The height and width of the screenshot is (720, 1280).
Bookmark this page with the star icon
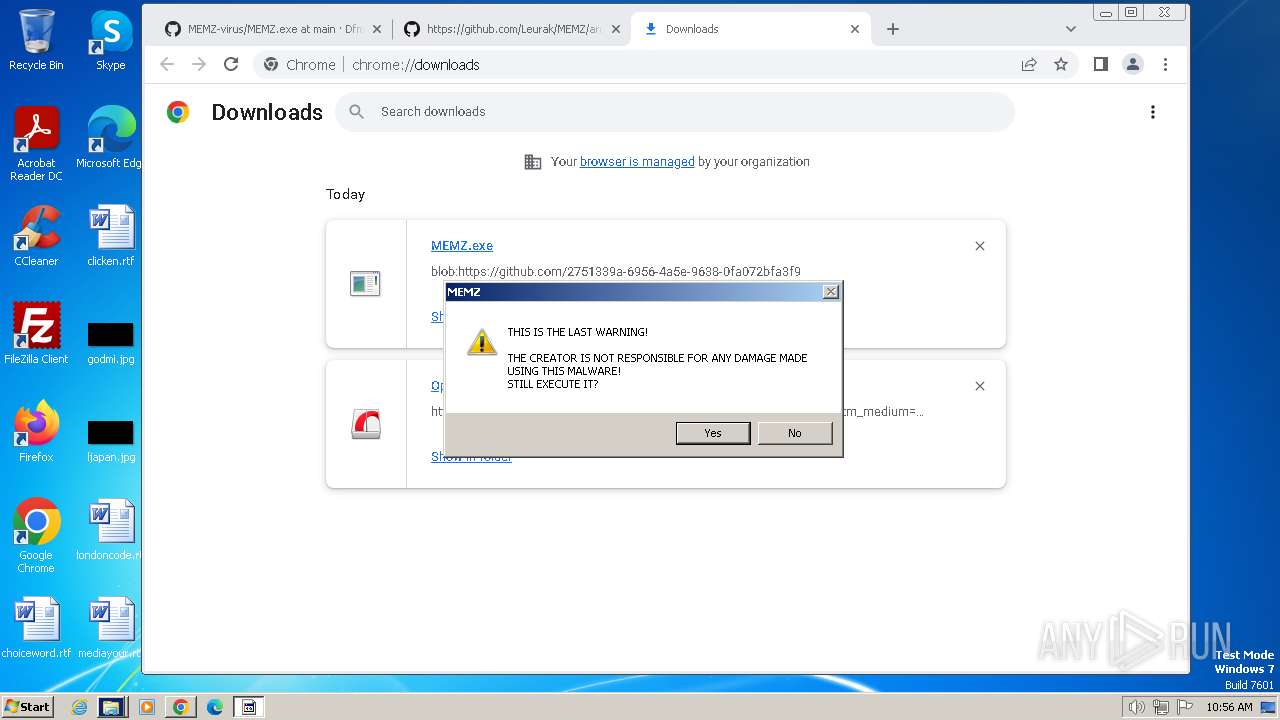1061,64
